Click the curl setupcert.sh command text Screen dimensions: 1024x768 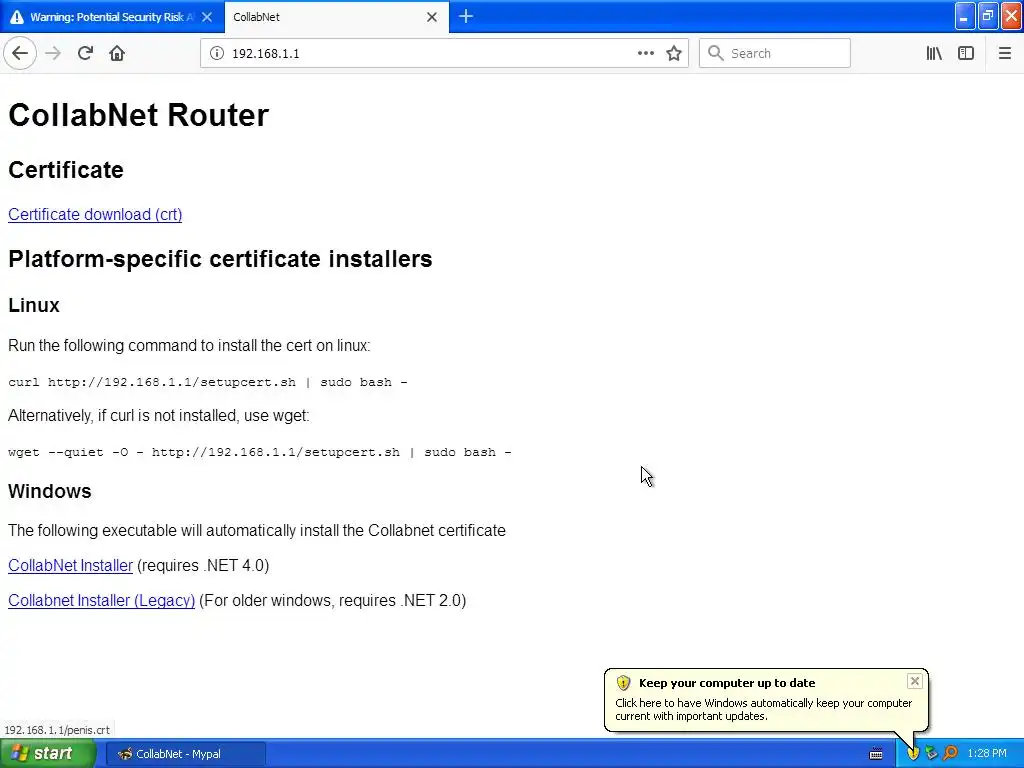point(208,382)
